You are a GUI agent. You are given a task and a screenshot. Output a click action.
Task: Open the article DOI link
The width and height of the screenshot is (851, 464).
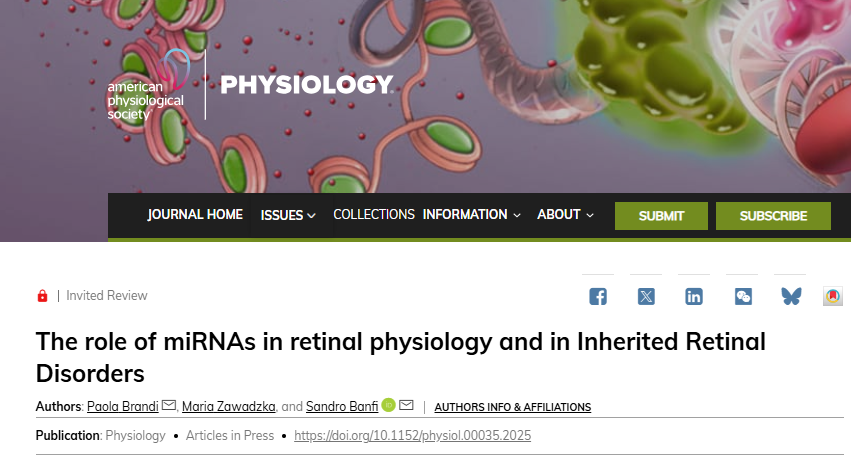point(412,436)
